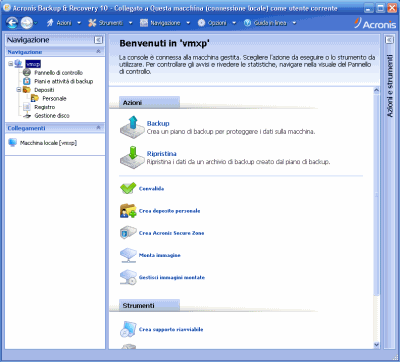Click the Strumenti tools toolbar icon
Image resolution: width=400 pixels, height=362 pixels.
(x=92, y=23)
